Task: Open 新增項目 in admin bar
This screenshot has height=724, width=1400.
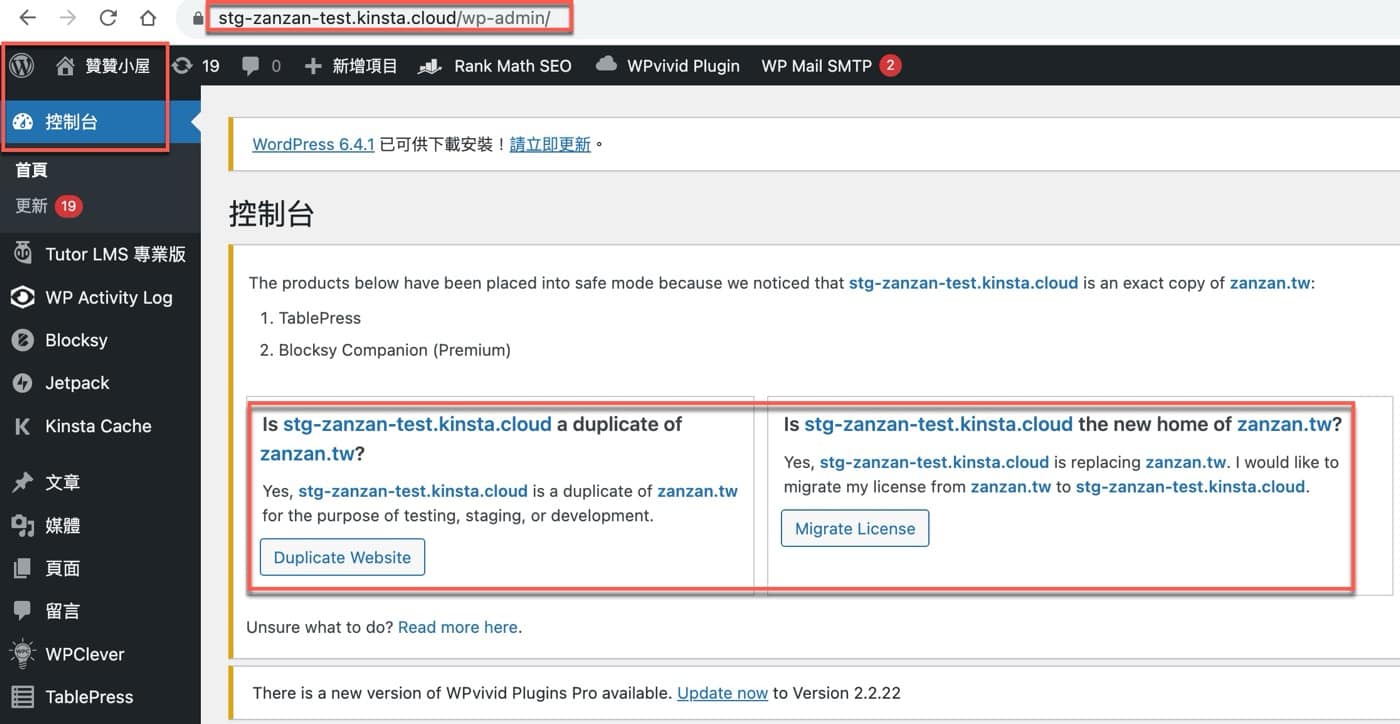Action: pyautogui.click(x=351, y=66)
